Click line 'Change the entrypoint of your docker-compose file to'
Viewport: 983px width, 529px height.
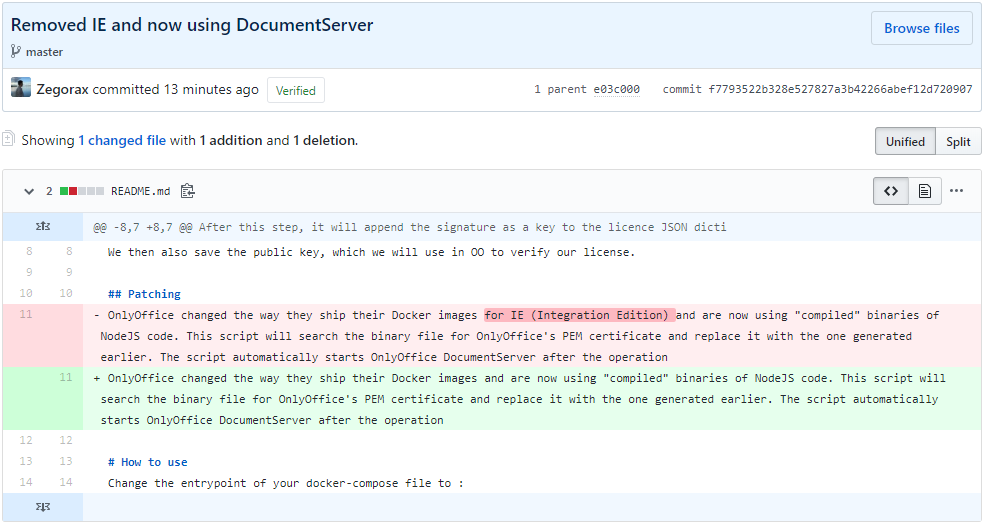[x=286, y=483]
